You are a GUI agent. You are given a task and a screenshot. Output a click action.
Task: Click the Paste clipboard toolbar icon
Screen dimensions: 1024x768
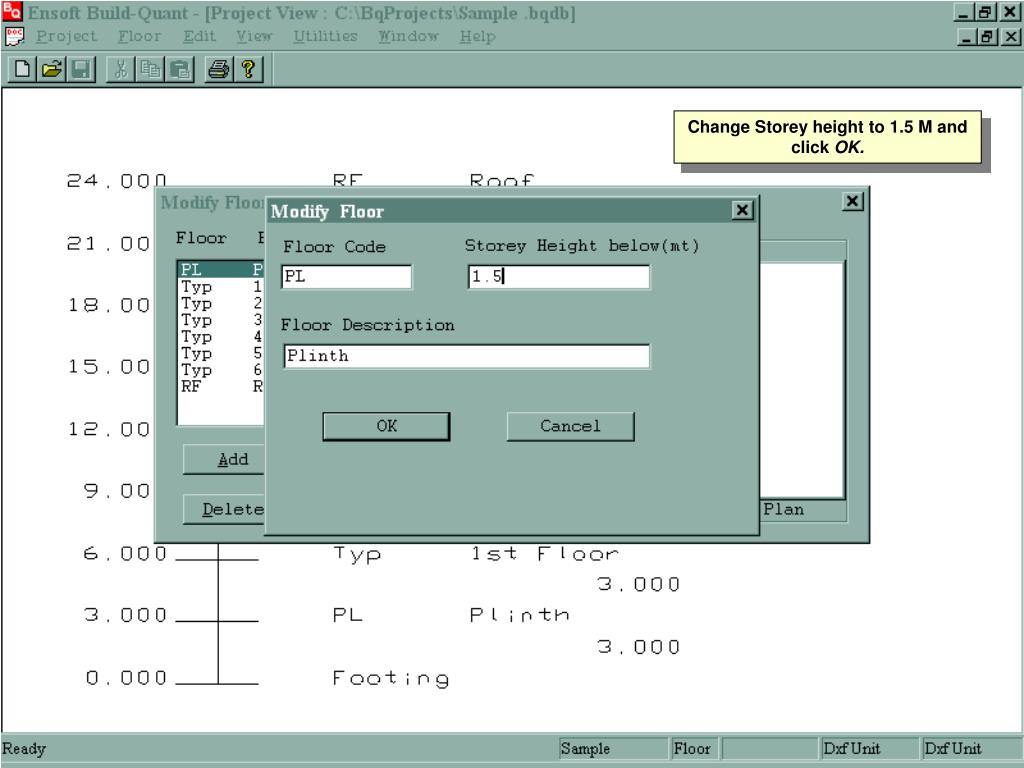[180, 69]
